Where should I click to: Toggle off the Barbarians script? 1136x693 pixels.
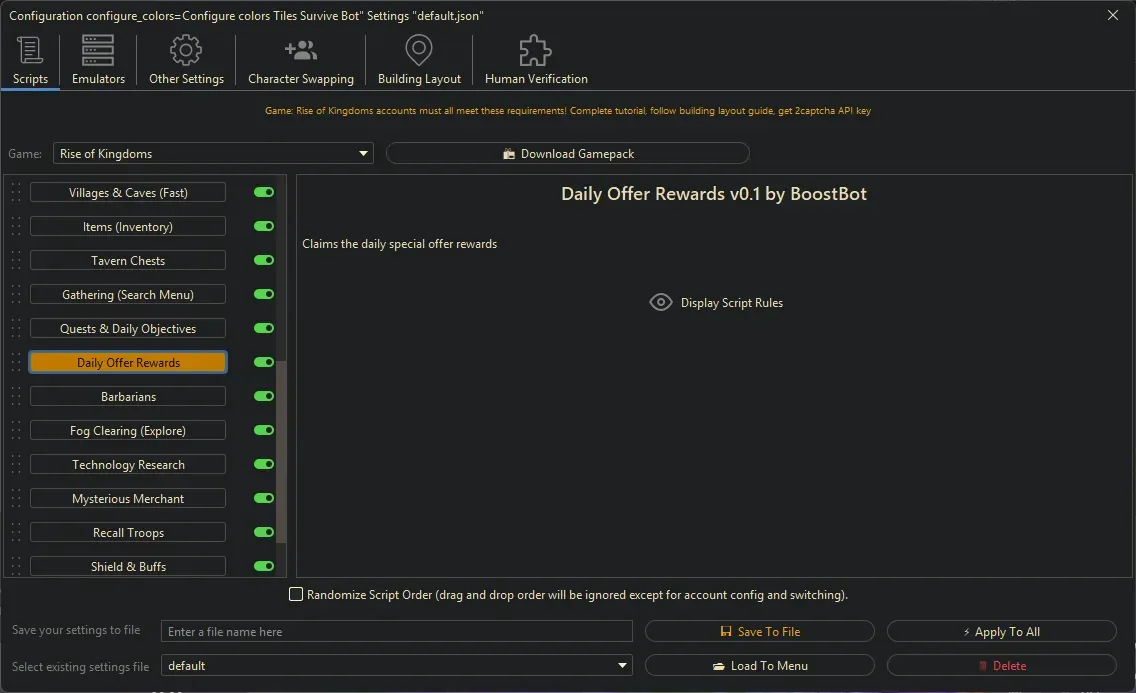click(x=263, y=396)
